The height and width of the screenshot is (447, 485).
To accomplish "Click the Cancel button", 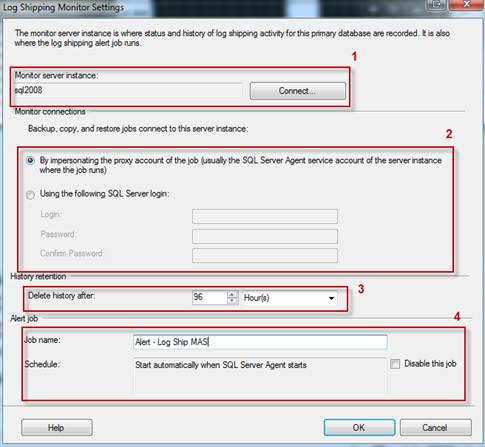I will (435, 427).
